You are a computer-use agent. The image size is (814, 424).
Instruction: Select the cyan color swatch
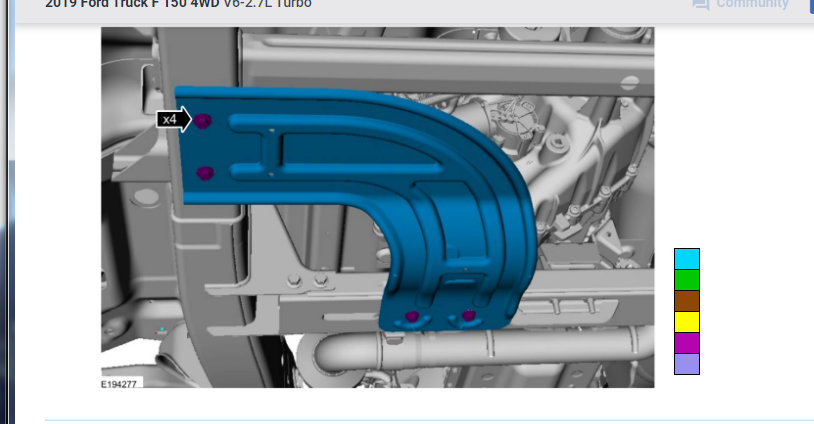687,259
